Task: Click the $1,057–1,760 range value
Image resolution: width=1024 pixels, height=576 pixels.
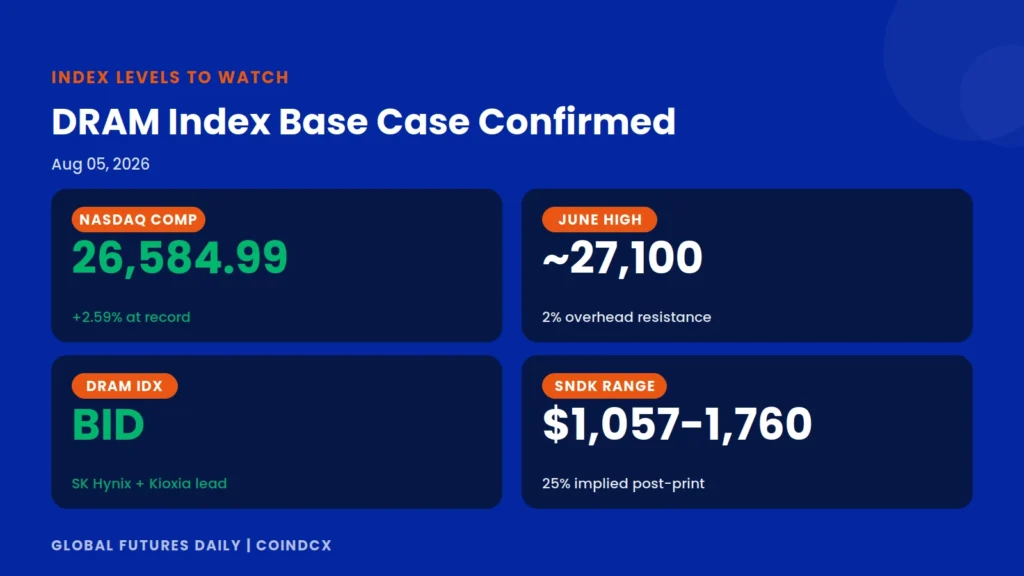Action: 677,424
